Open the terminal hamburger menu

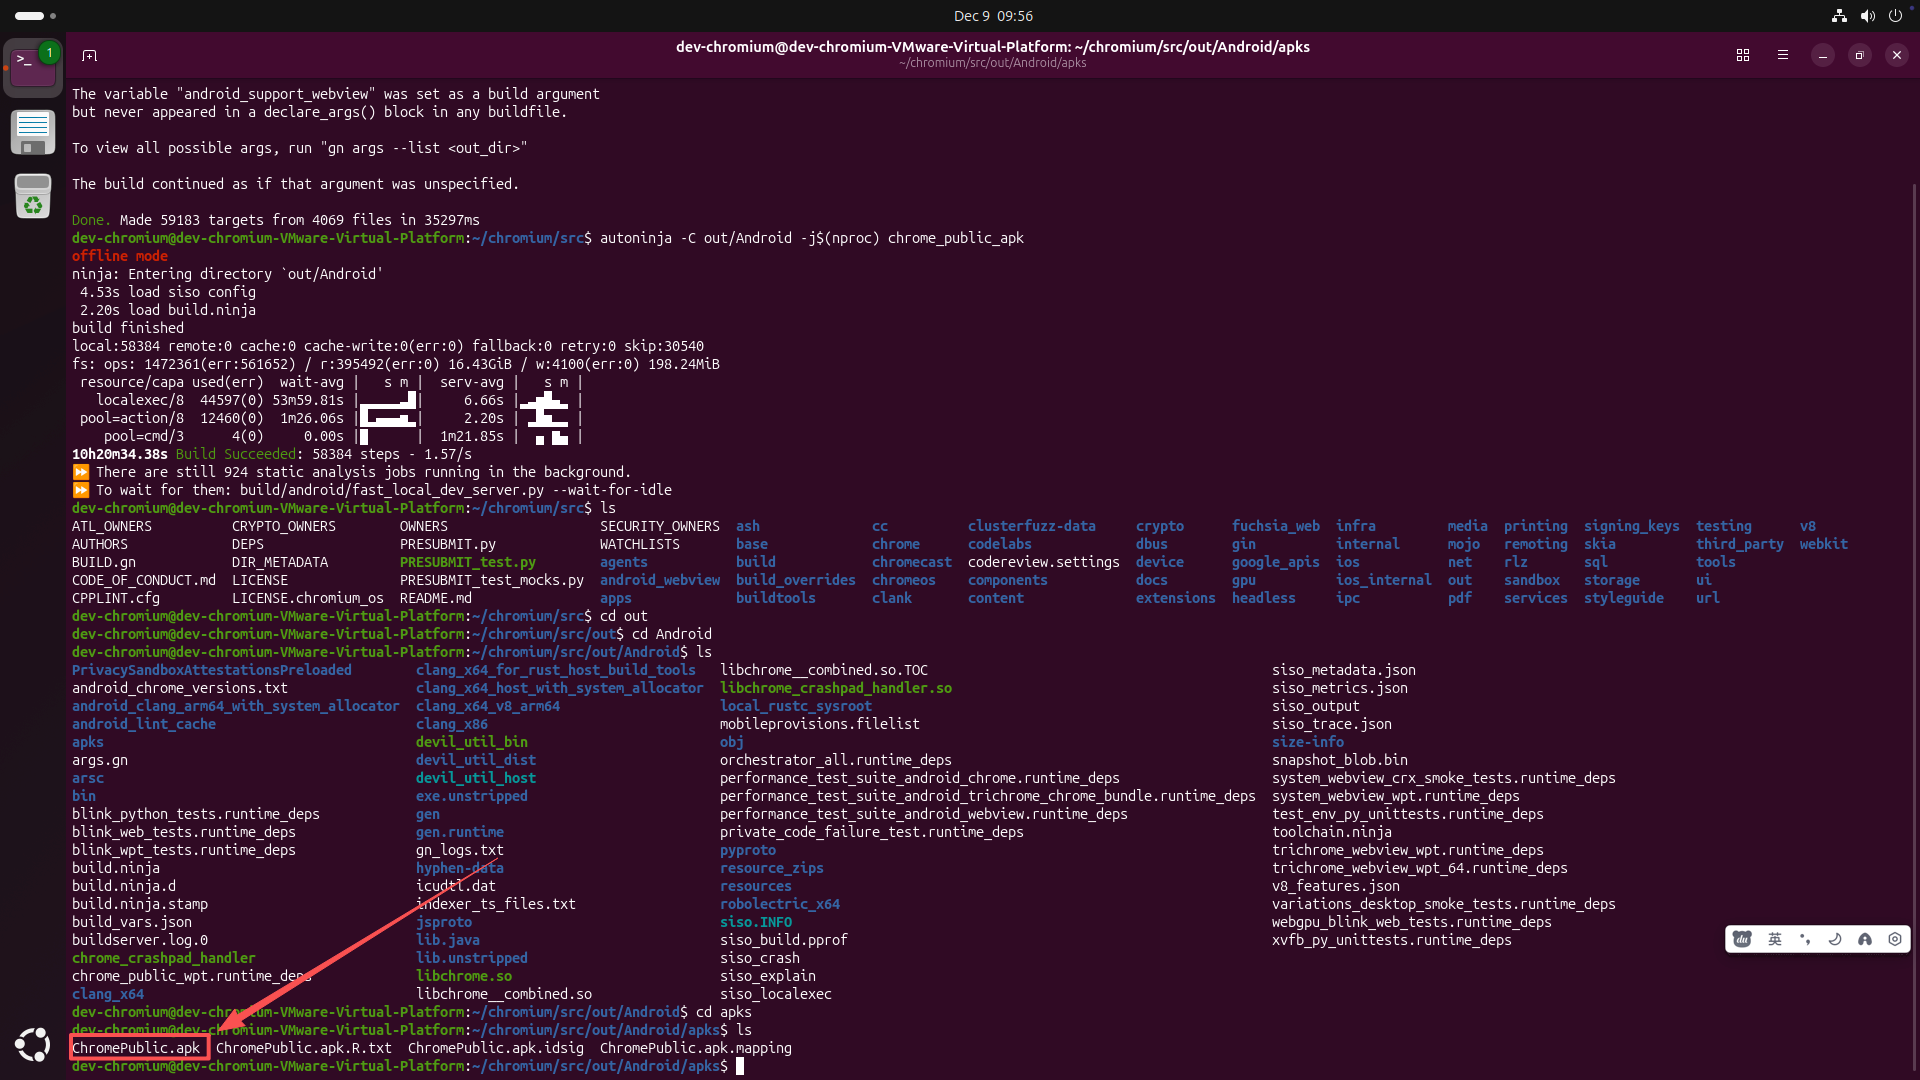[x=1783, y=55]
